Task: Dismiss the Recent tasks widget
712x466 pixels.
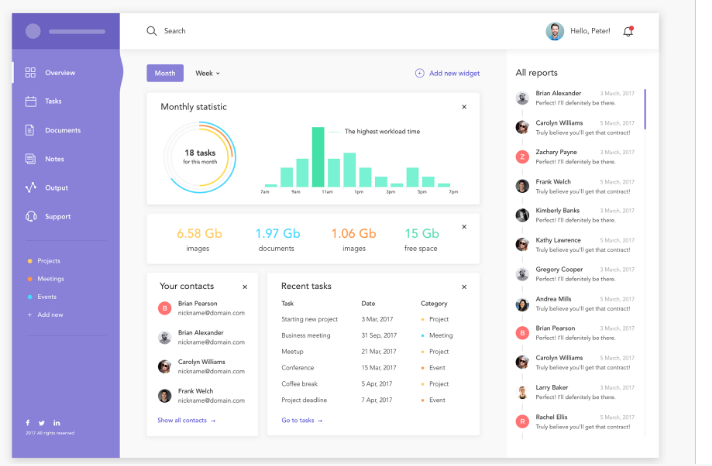Action: coord(464,287)
